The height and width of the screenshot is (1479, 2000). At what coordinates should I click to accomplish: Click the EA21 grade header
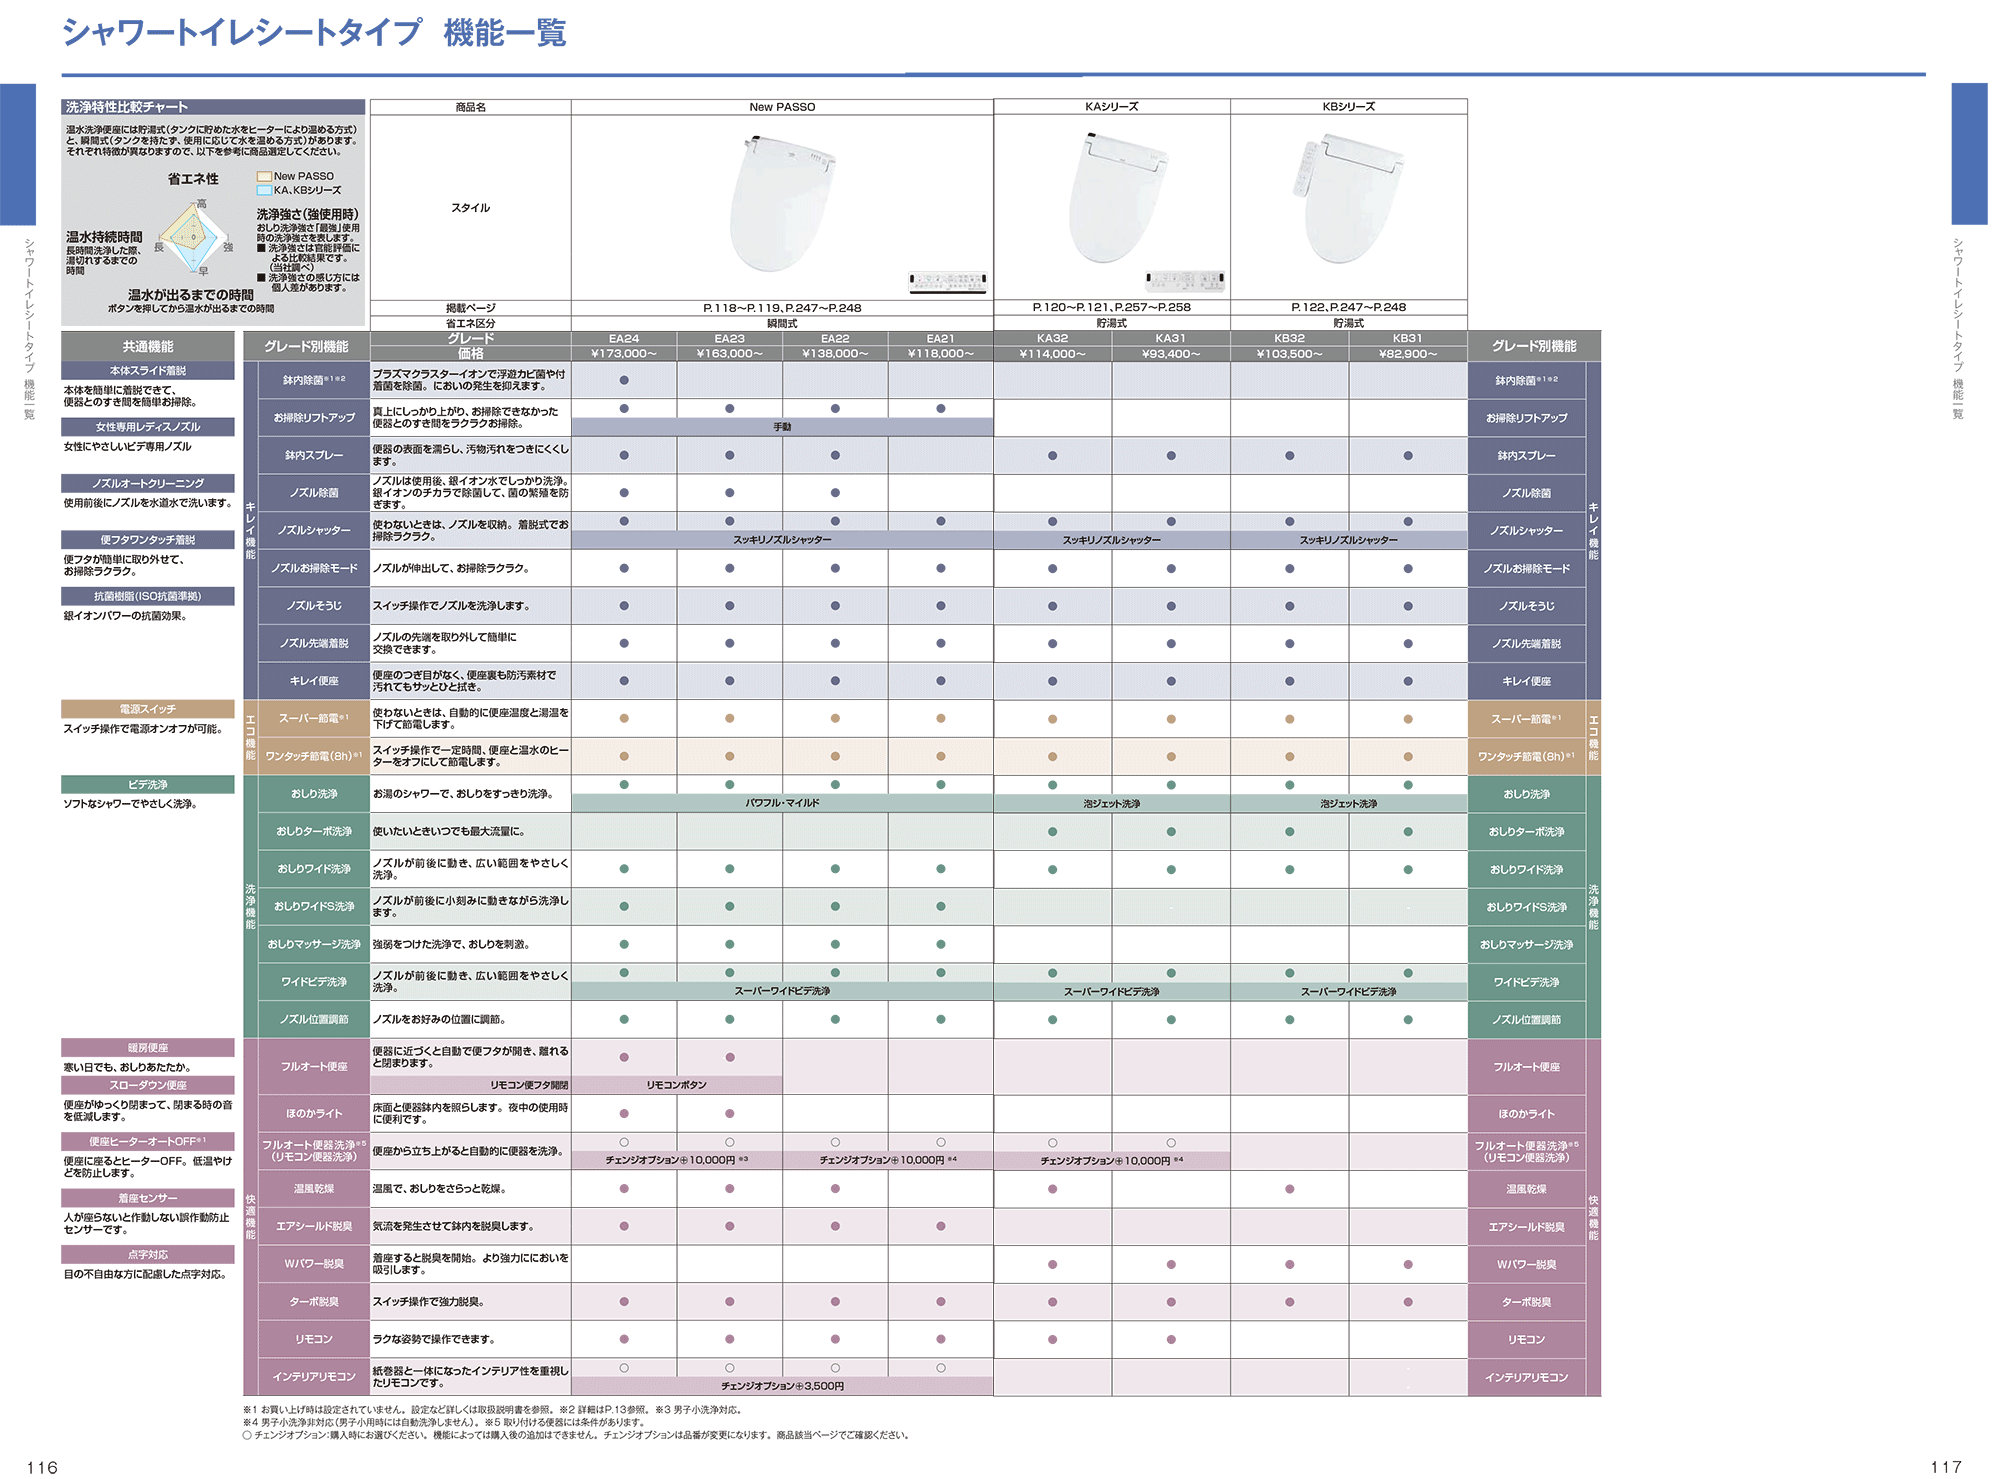click(941, 339)
